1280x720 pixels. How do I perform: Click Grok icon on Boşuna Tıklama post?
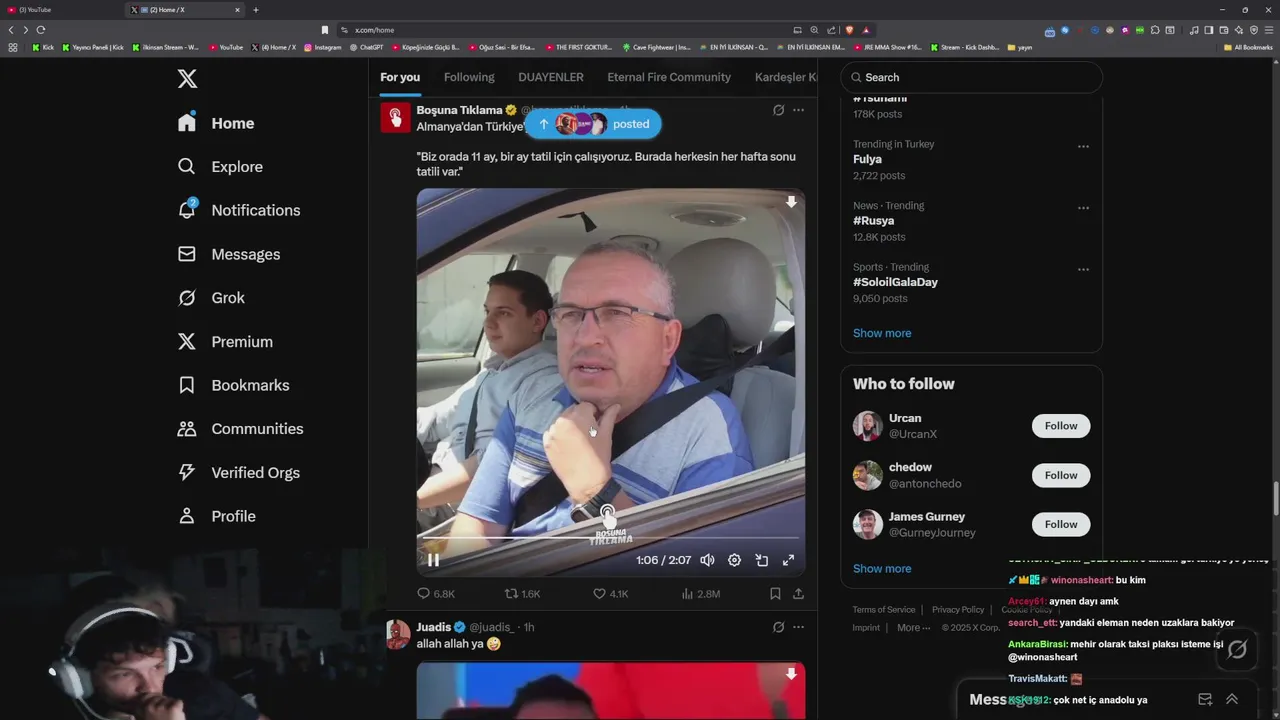778,110
